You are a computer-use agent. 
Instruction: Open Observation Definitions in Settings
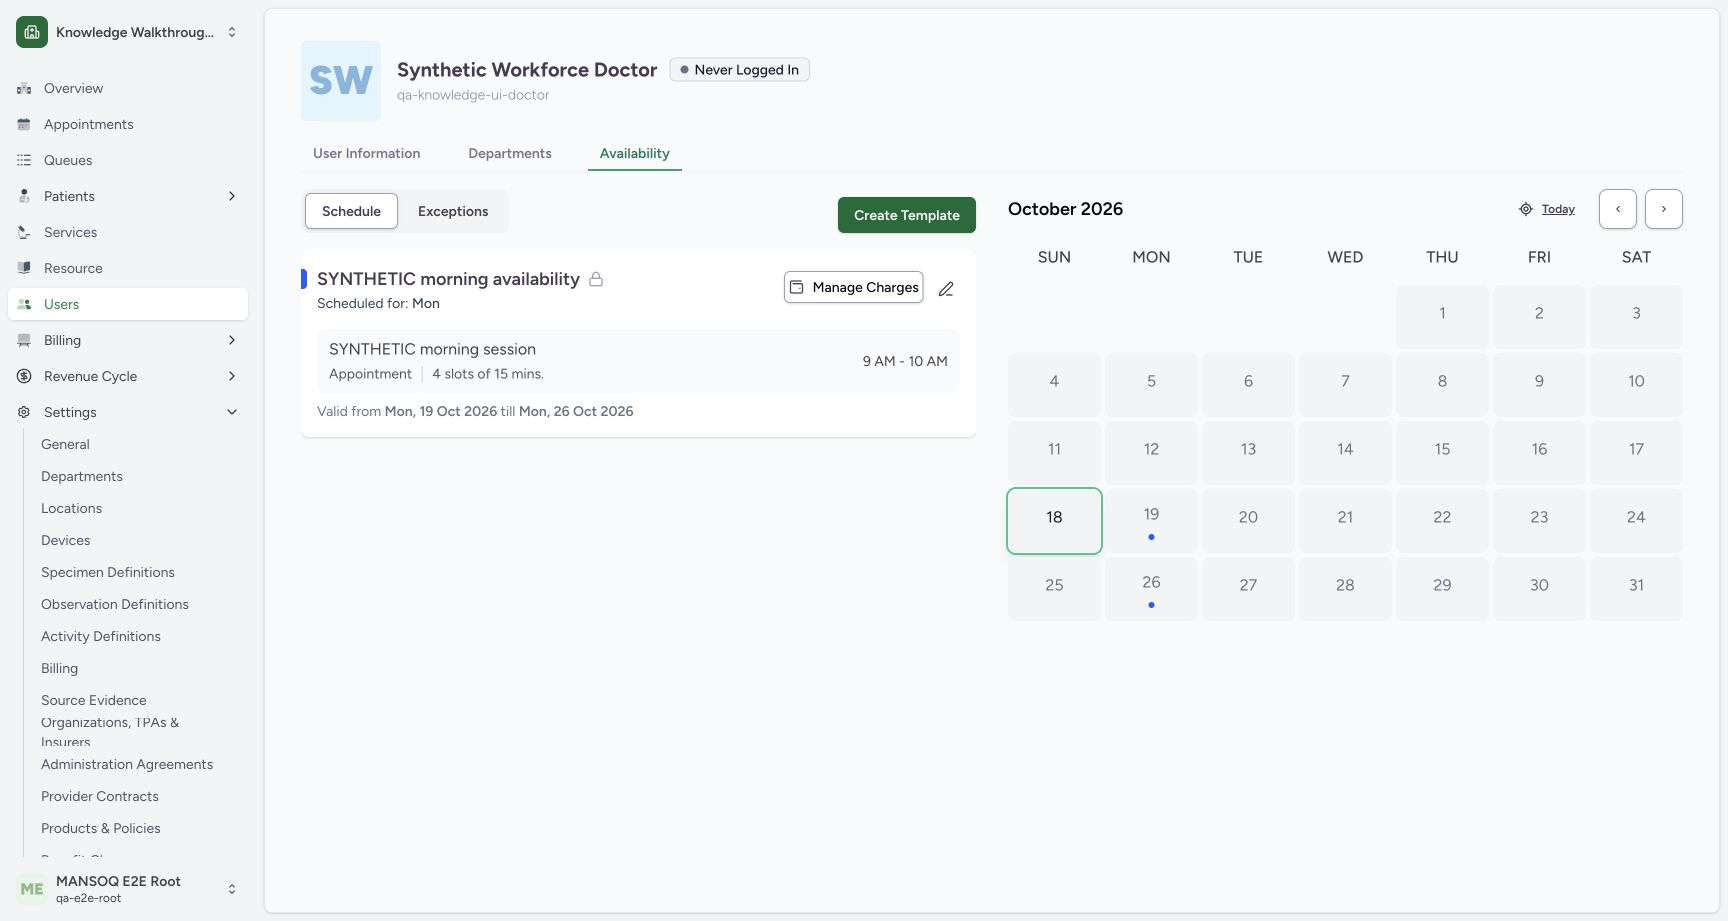[x=115, y=604]
